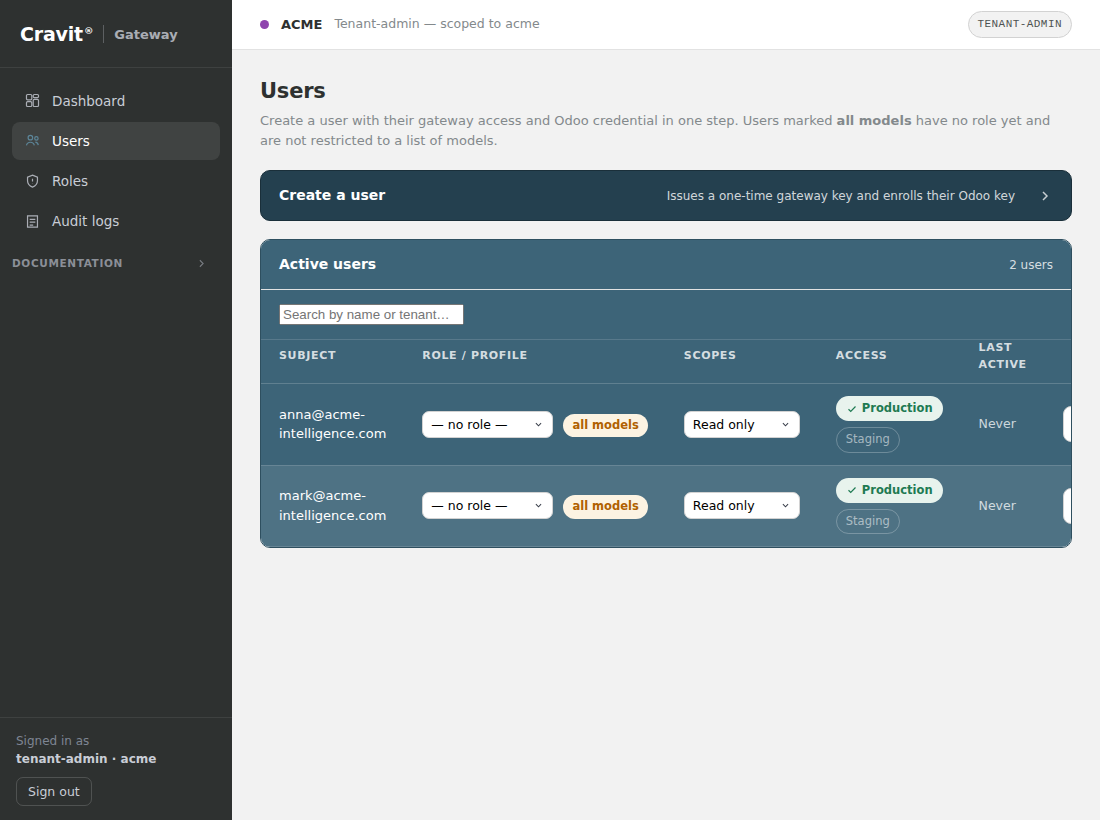The image size is (1100, 820).
Task: Click the Users people icon in sidebar
Action: (x=32, y=140)
